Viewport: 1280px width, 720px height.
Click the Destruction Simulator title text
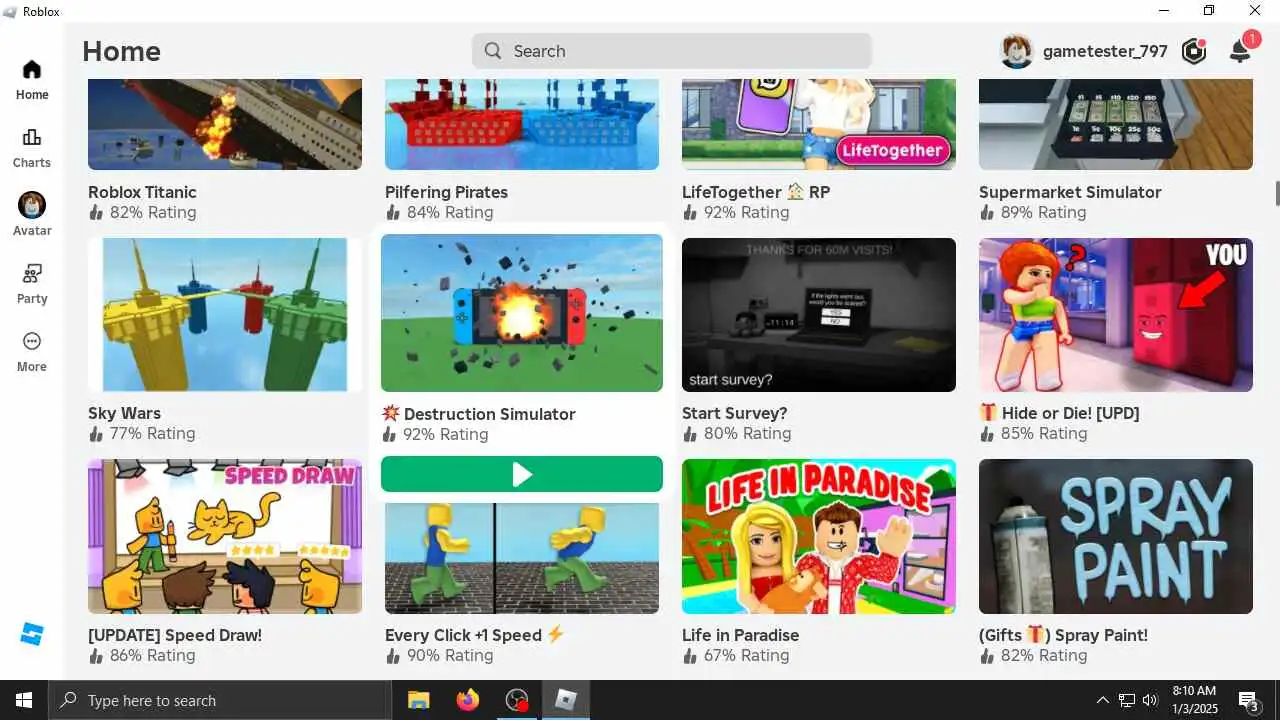coord(478,414)
